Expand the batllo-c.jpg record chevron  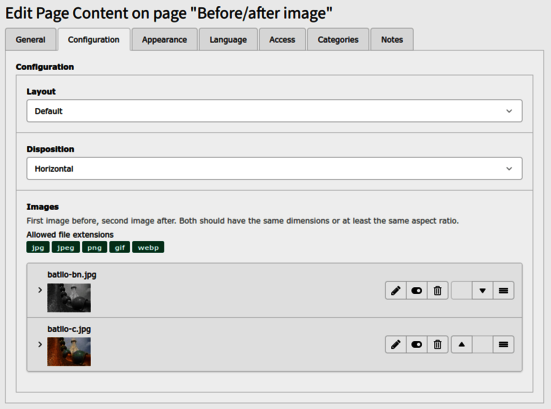click(40, 344)
